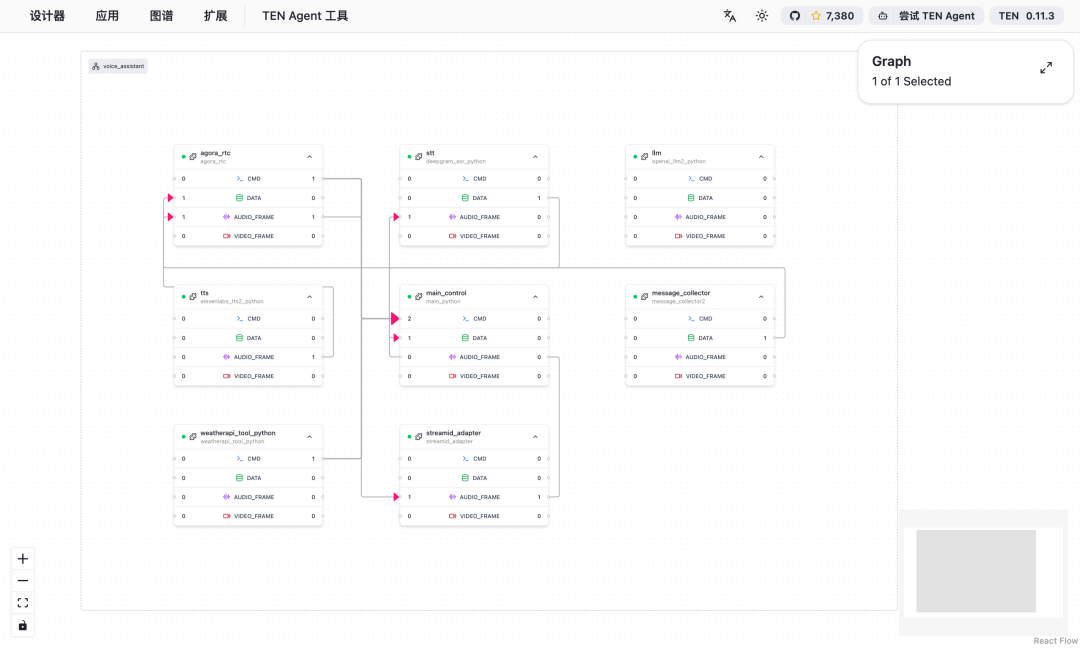The width and height of the screenshot is (1080, 648).
Task: Open the 图谱 menu
Action: pos(161,16)
